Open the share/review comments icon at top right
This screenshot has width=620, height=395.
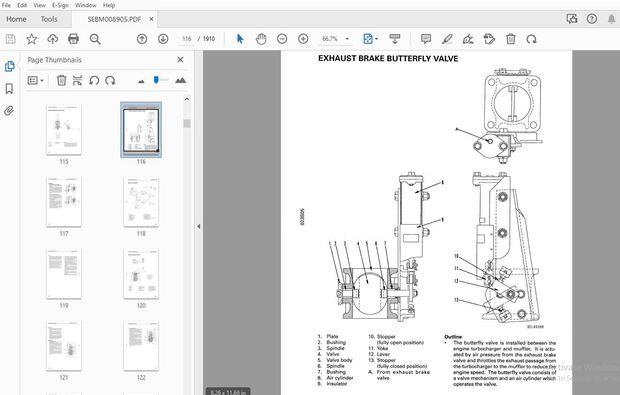pyautogui.click(x=572, y=19)
